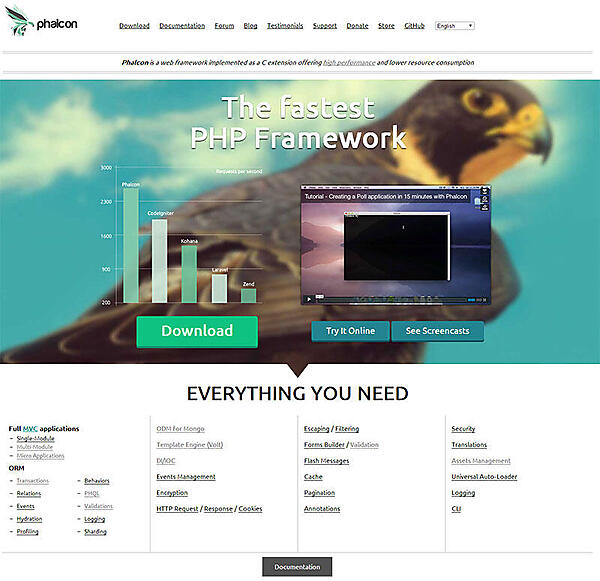
Task: Open the tutorial video thumbnail
Action: [396, 245]
